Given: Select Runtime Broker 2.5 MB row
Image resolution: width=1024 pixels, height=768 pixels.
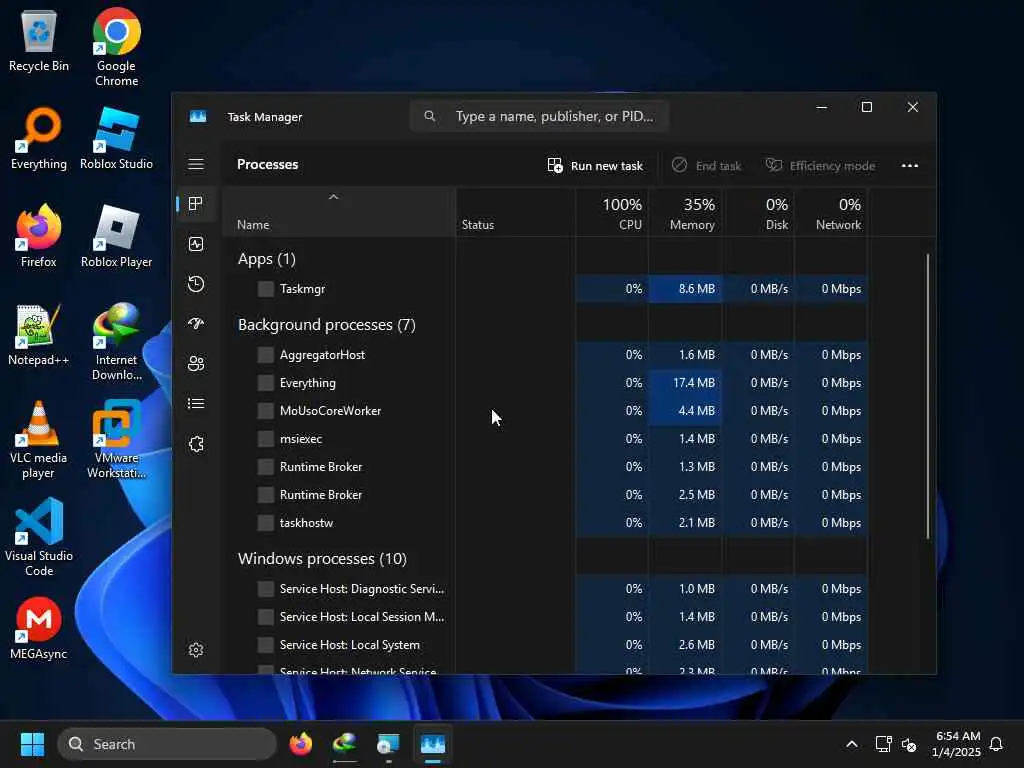Looking at the screenshot, I should tap(545, 495).
